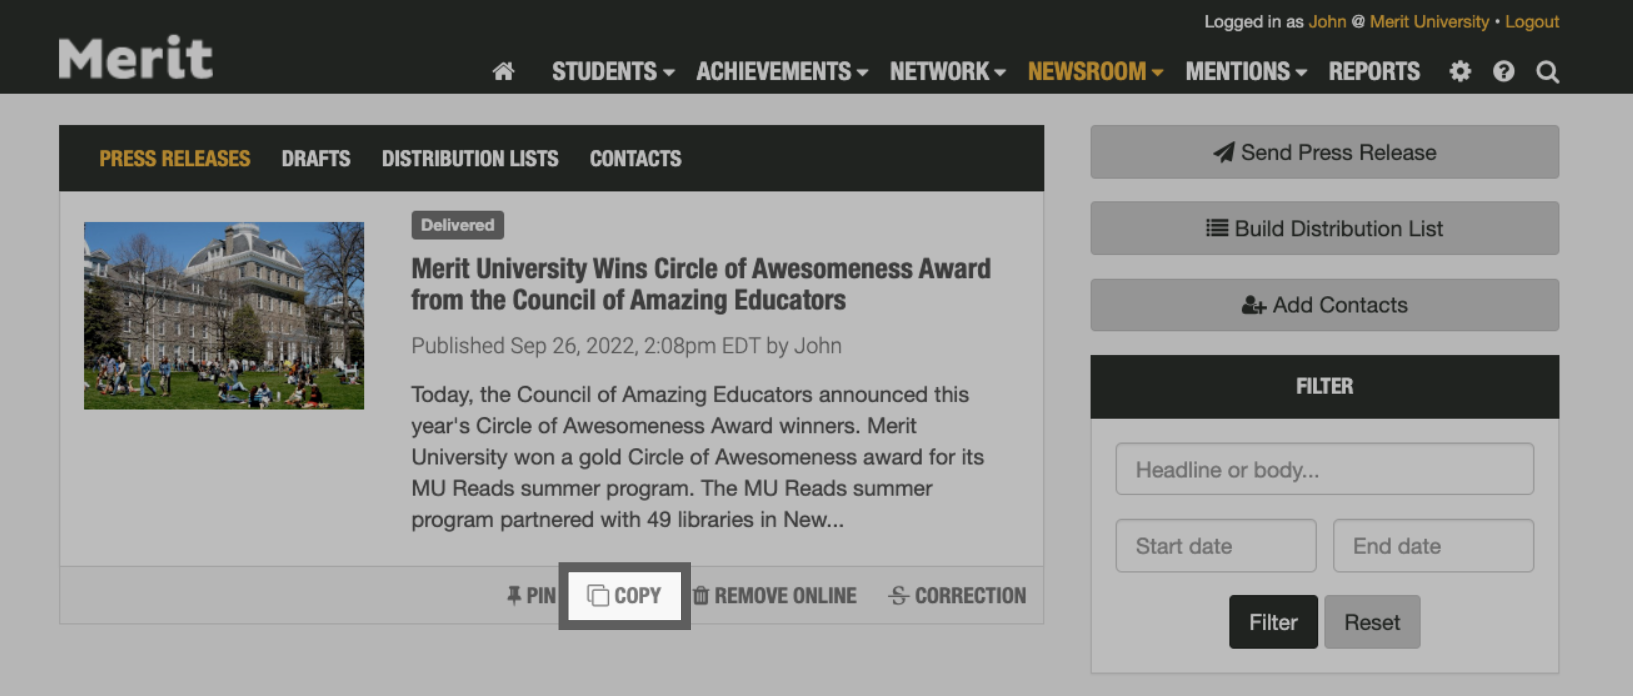
Task: Click the help question mark icon
Action: [1503, 71]
